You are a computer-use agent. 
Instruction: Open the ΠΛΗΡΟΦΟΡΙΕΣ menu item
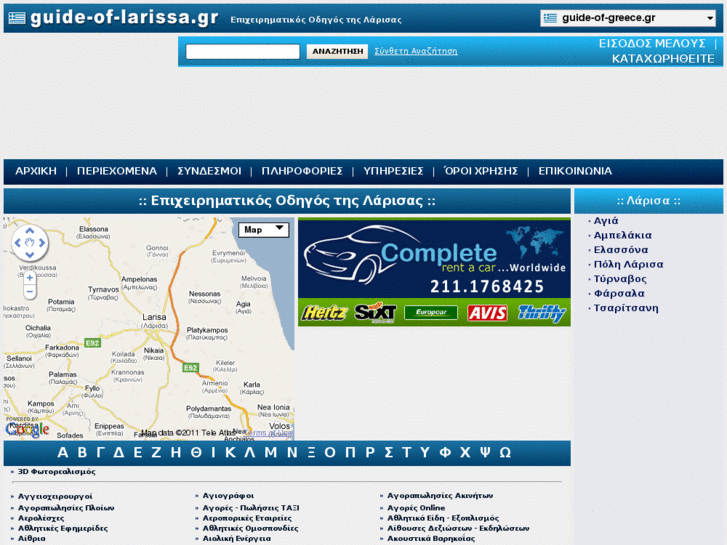pyautogui.click(x=302, y=171)
